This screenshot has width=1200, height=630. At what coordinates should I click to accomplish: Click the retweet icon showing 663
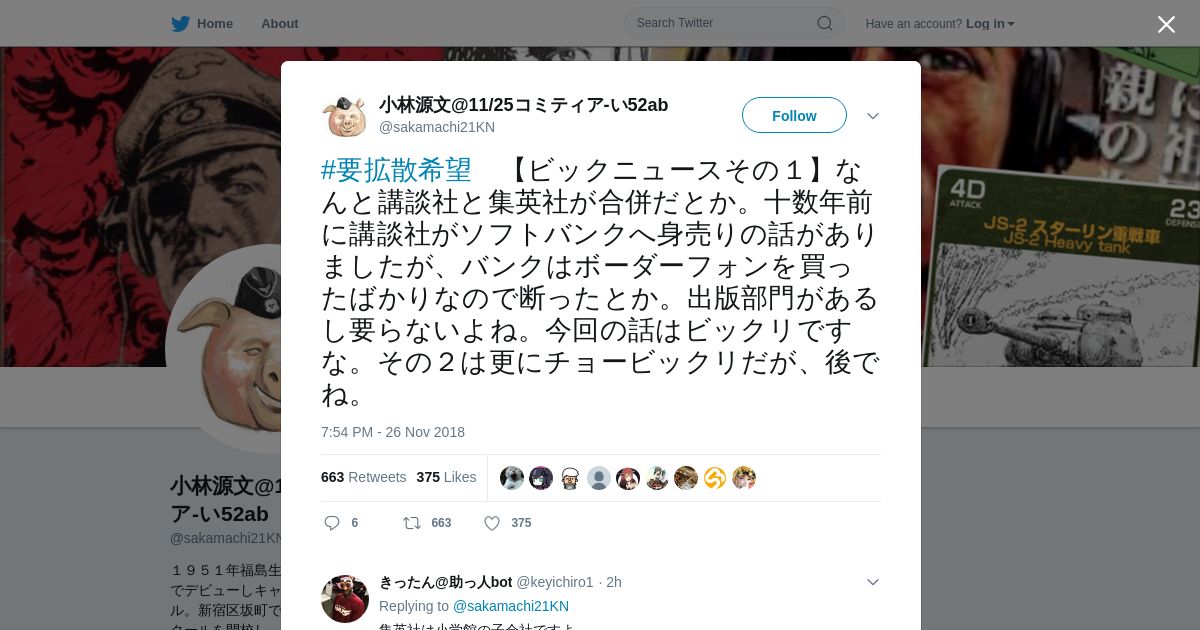pyautogui.click(x=411, y=523)
